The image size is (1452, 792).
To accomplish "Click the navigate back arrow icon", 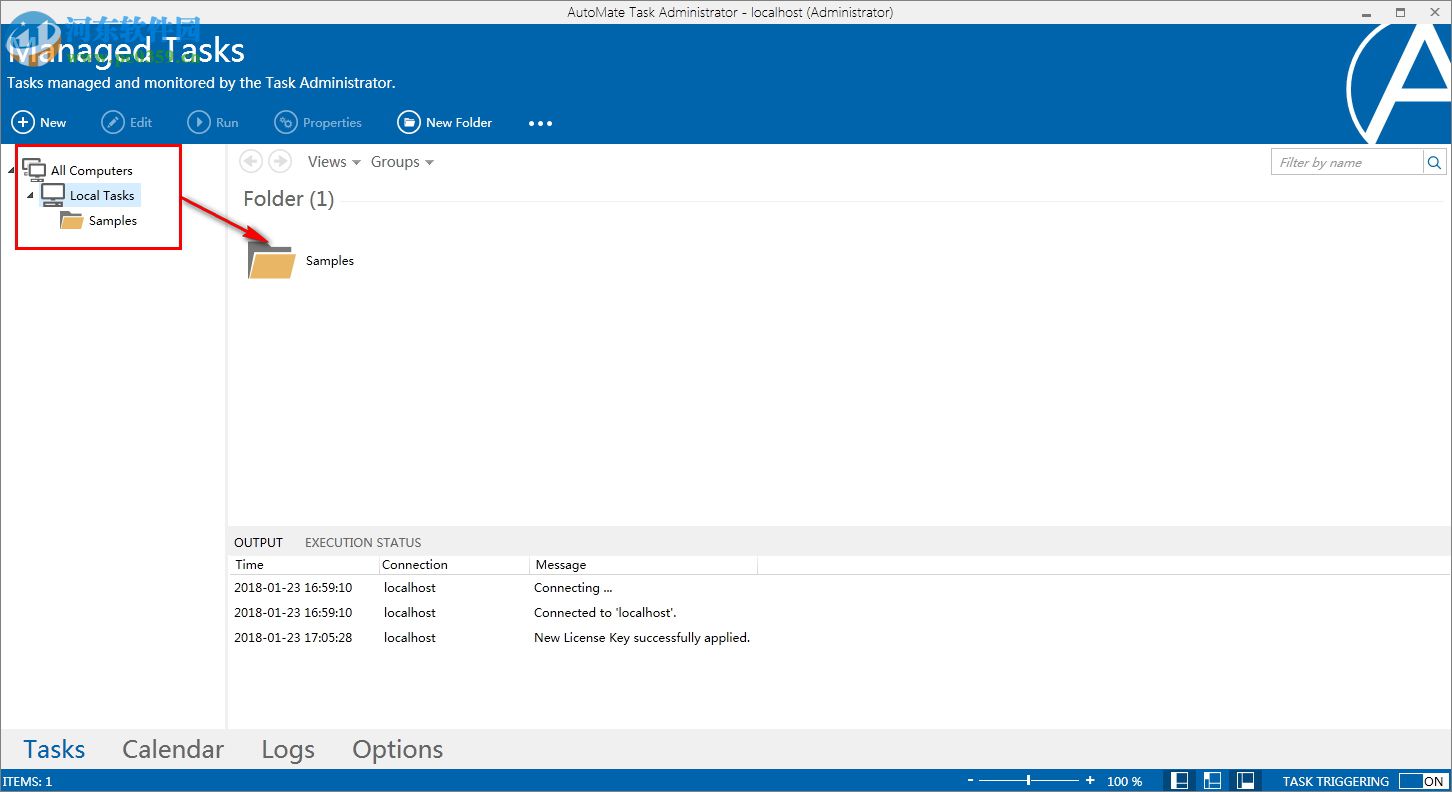I will 251,161.
